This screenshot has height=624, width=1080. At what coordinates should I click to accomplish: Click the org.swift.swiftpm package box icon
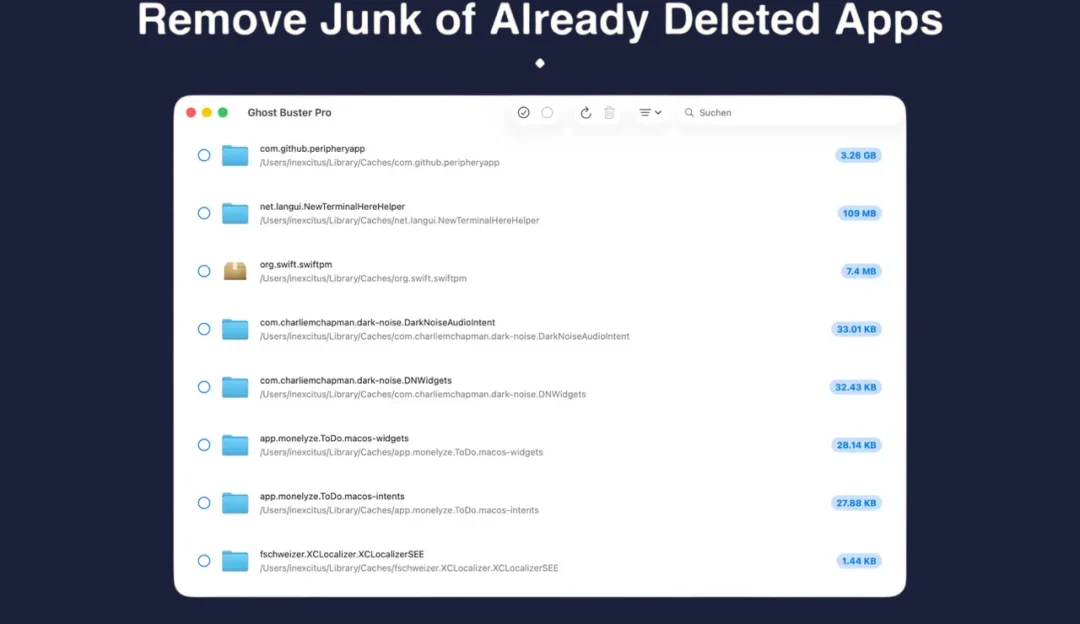click(235, 271)
